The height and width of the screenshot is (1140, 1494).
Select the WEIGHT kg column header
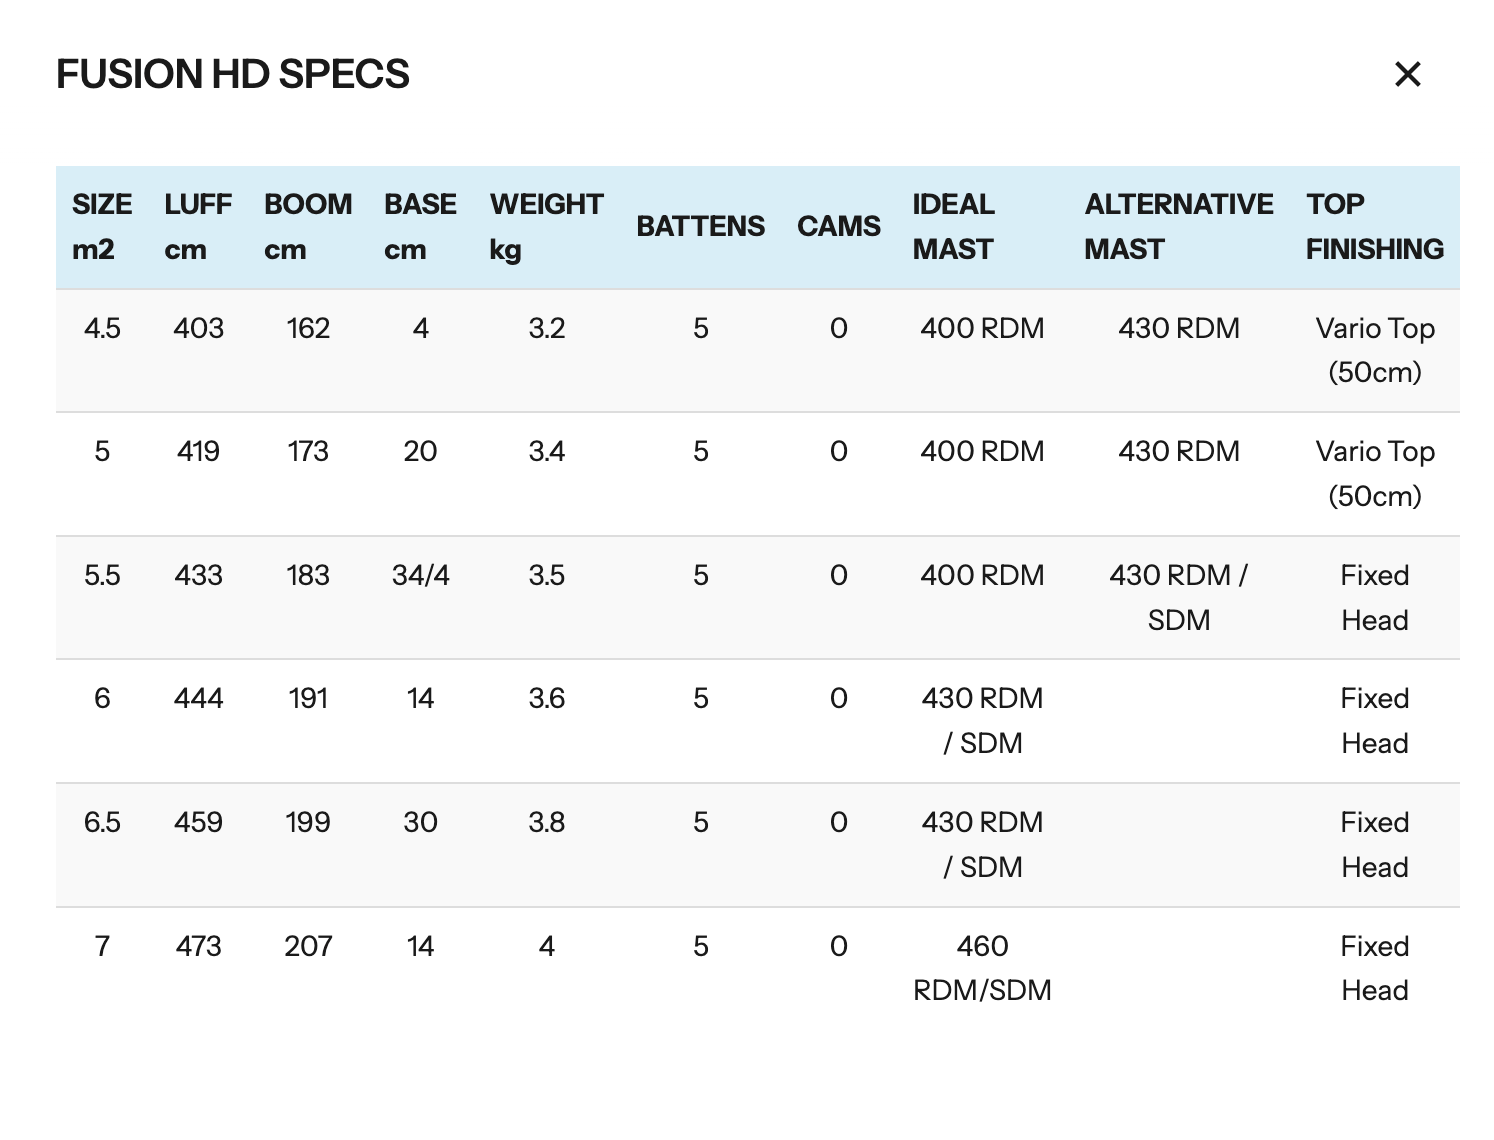pyautogui.click(x=546, y=227)
